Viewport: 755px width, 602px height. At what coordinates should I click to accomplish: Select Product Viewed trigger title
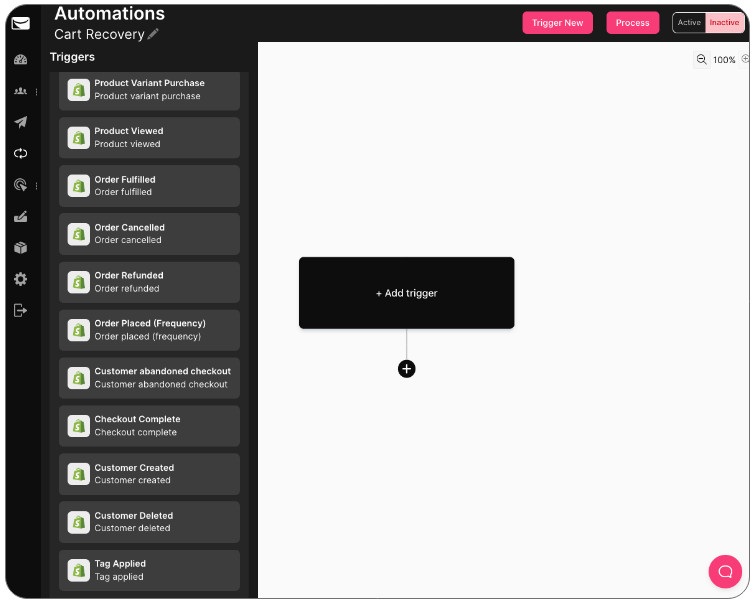[129, 131]
